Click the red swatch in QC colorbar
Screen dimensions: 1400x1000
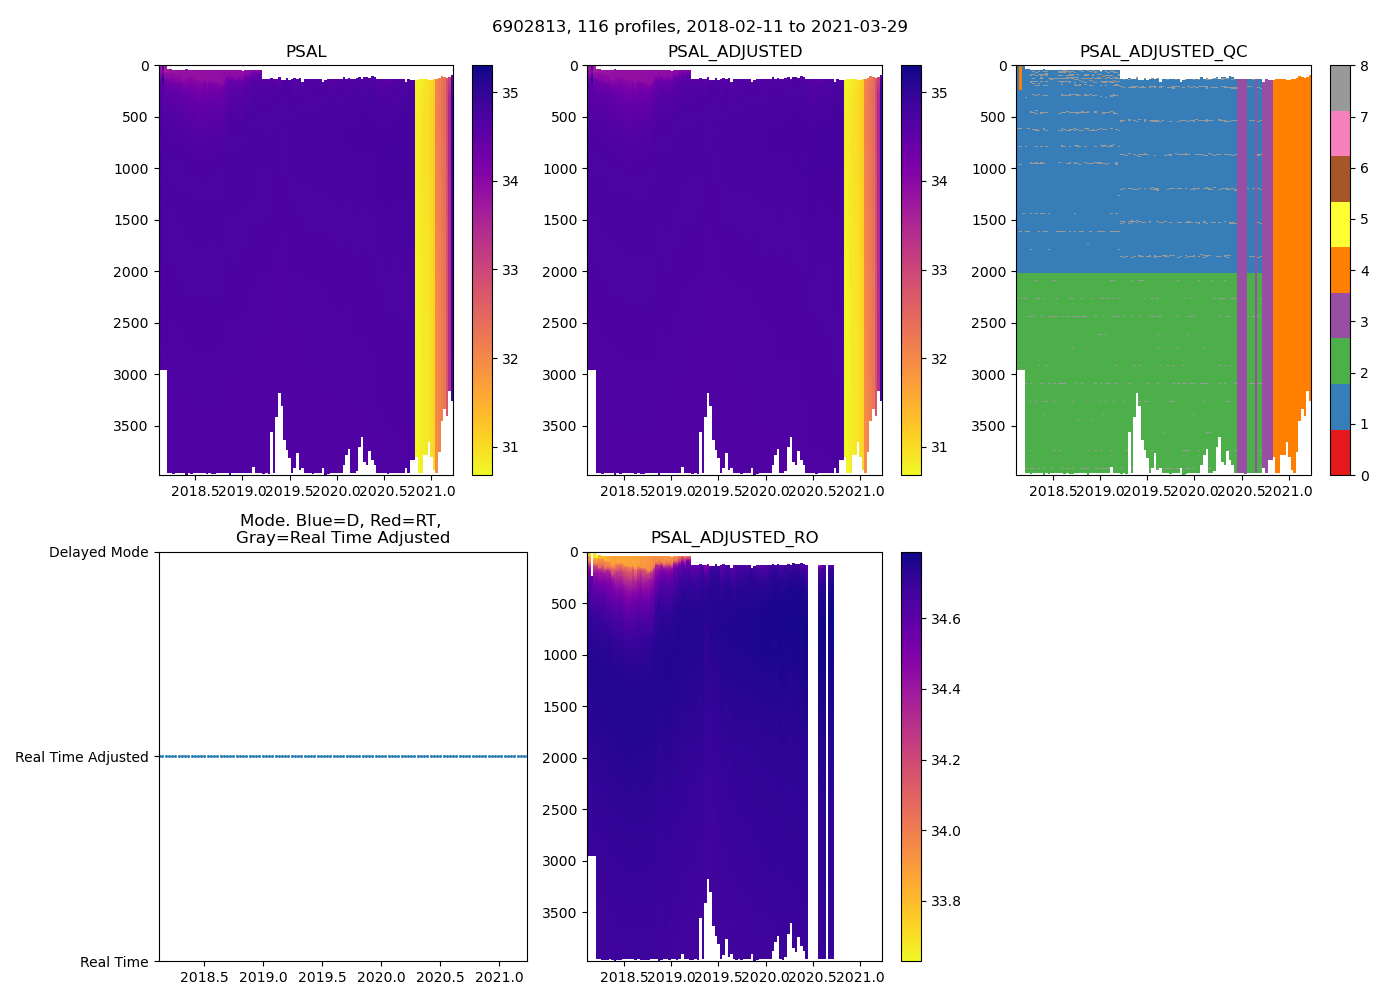(1340, 452)
